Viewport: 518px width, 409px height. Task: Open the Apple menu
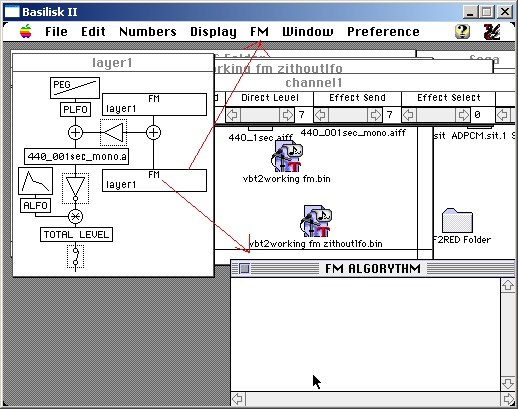26,32
